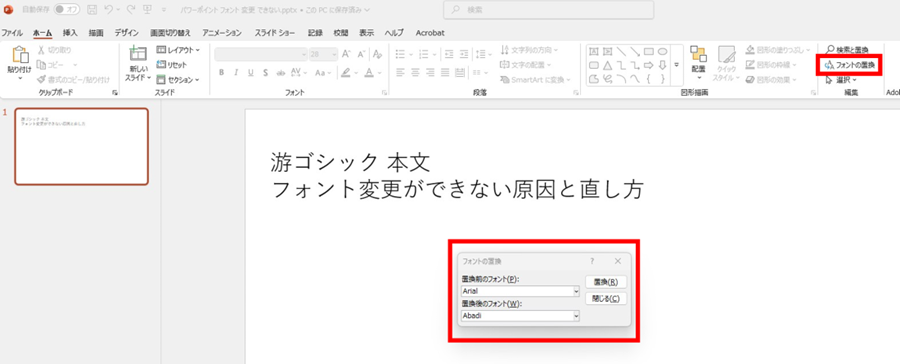Decrease font size with small A icon
The image size is (900, 364).
click(x=361, y=54)
